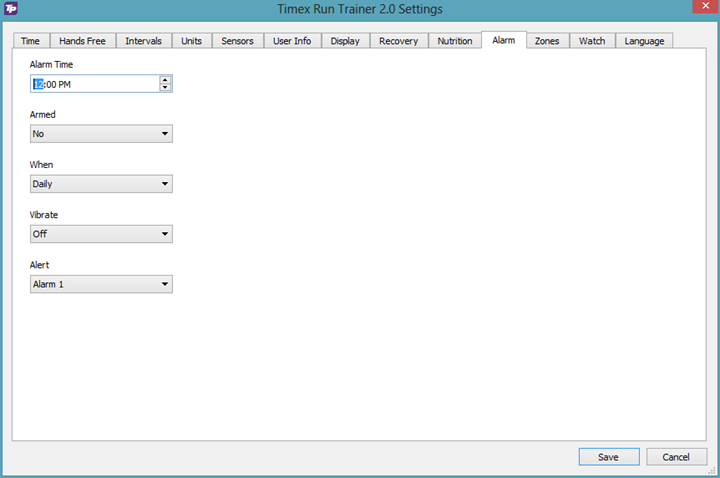Open the Alert dropdown showing Alarm 1
This screenshot has width=720, height=478.
101,284
